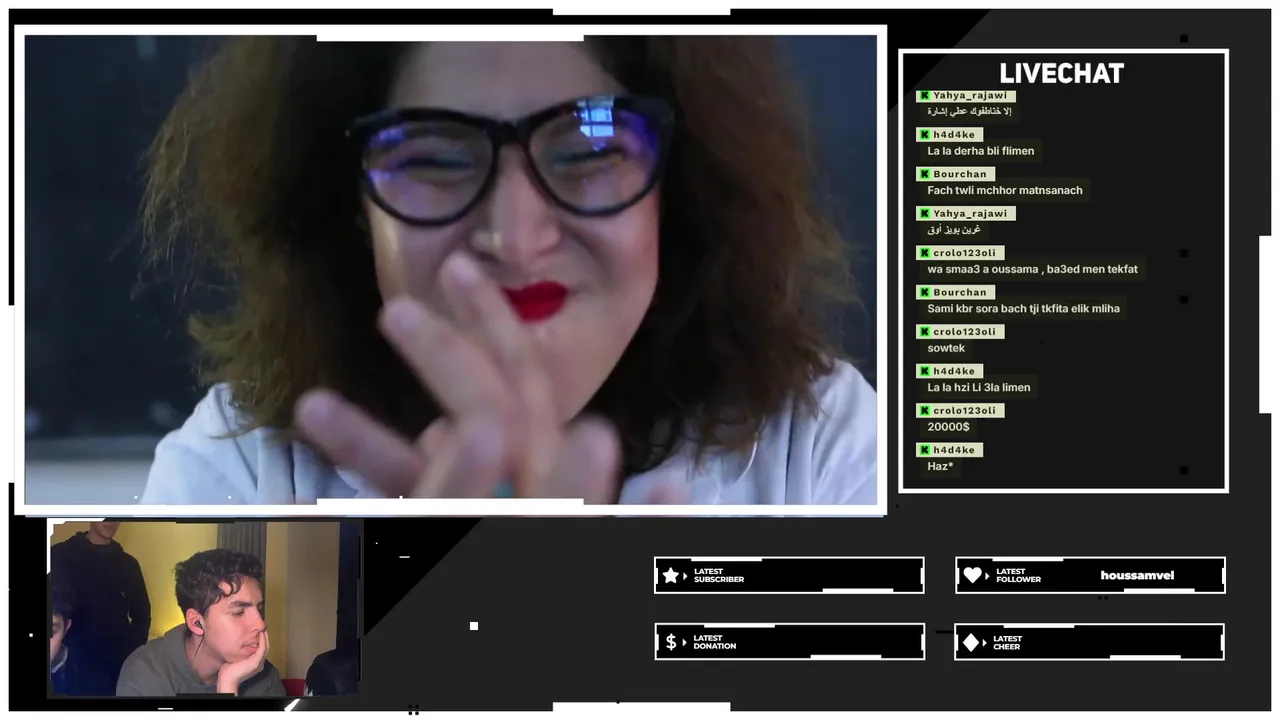The image size is (1280, 720).
Task: Click the Kick badge above 'La la hzi Li 3la limen'
Action: pyautogui.click(x=925, y=371)
